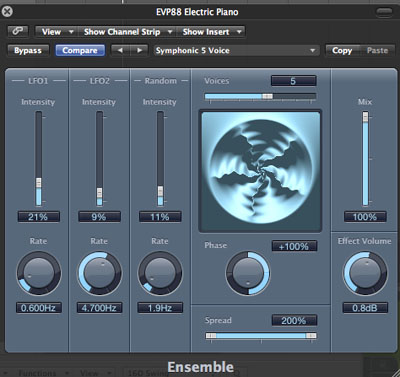Click the Phase knob
Viewport: 400px width, 377px height.
(x=248, y=274)
